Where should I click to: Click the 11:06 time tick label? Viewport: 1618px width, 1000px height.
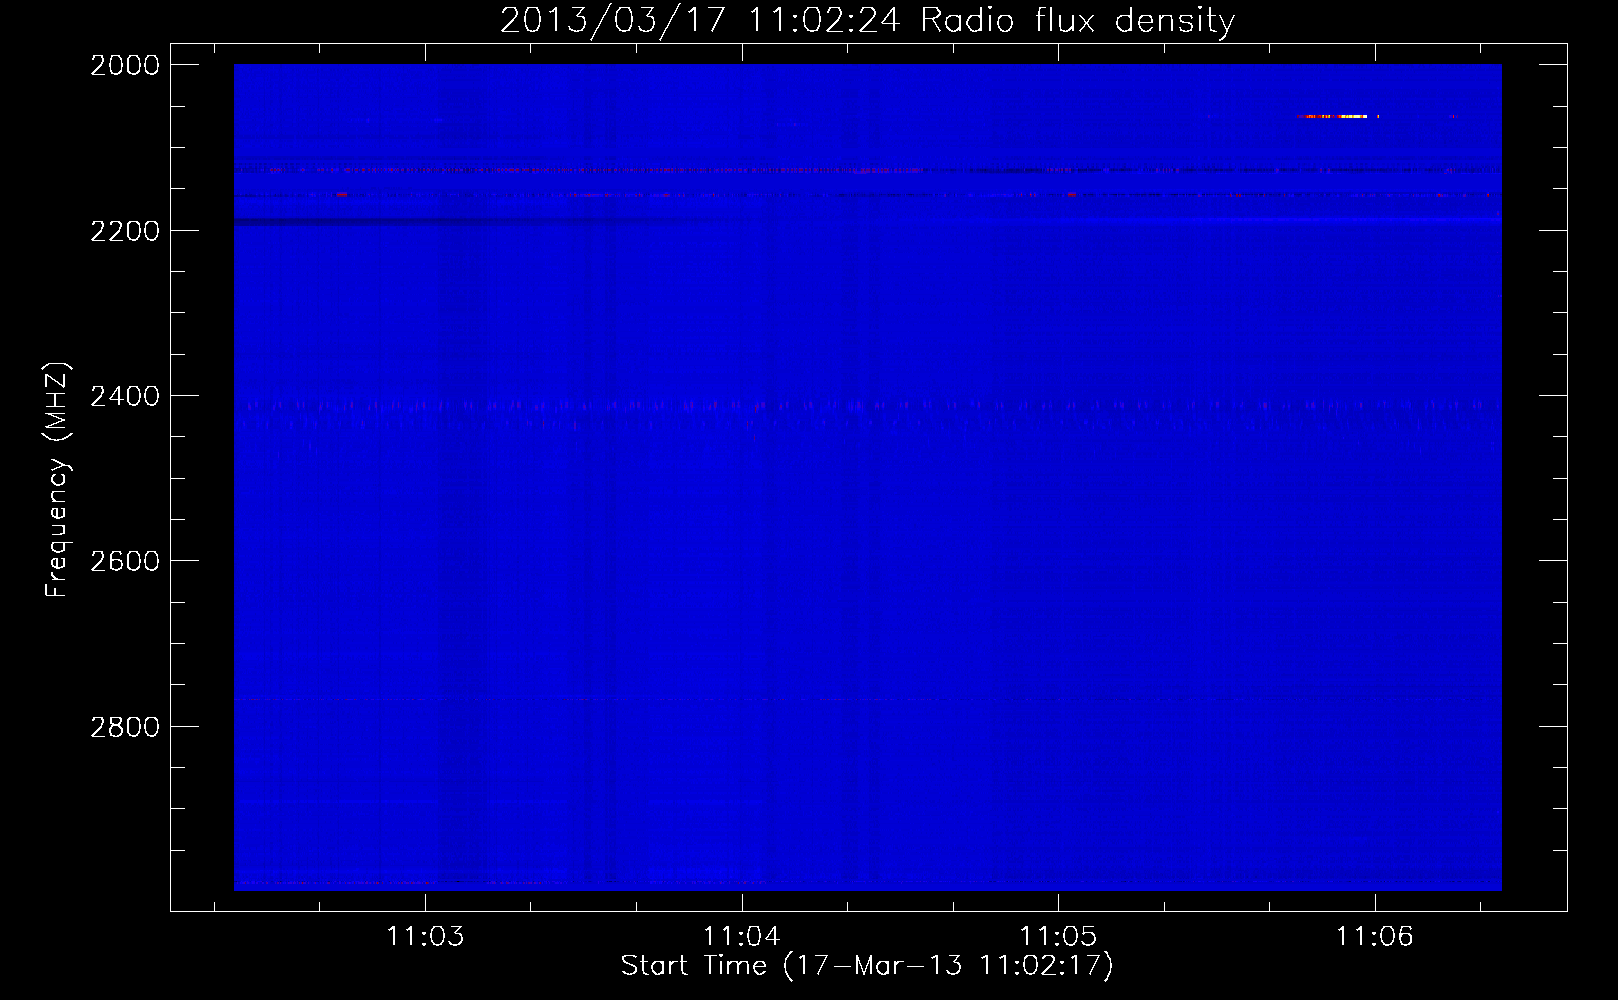point(1375,936)
